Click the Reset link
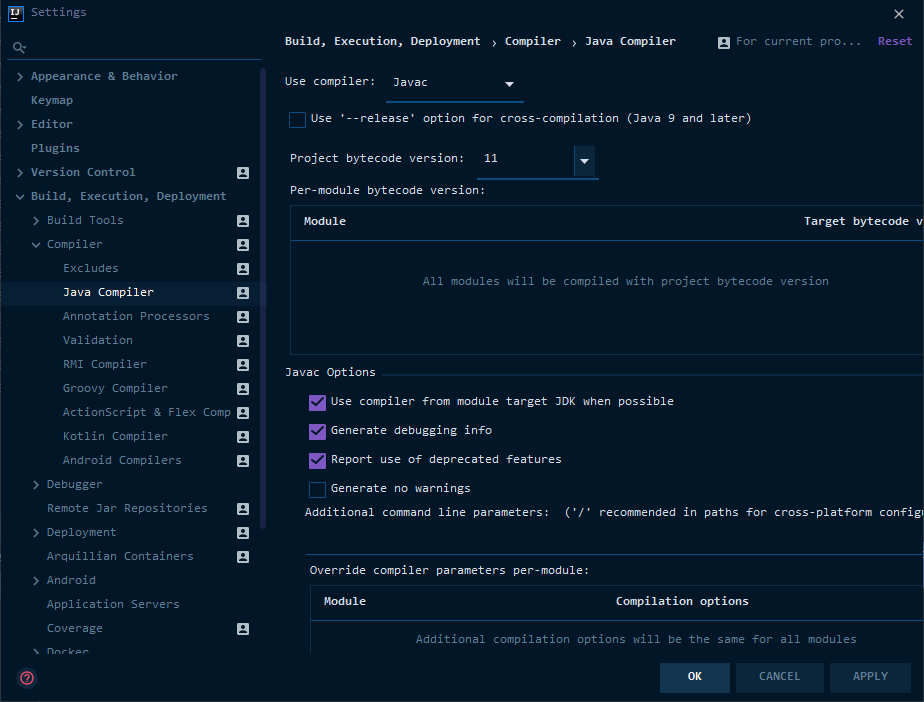 click(894, 42)
